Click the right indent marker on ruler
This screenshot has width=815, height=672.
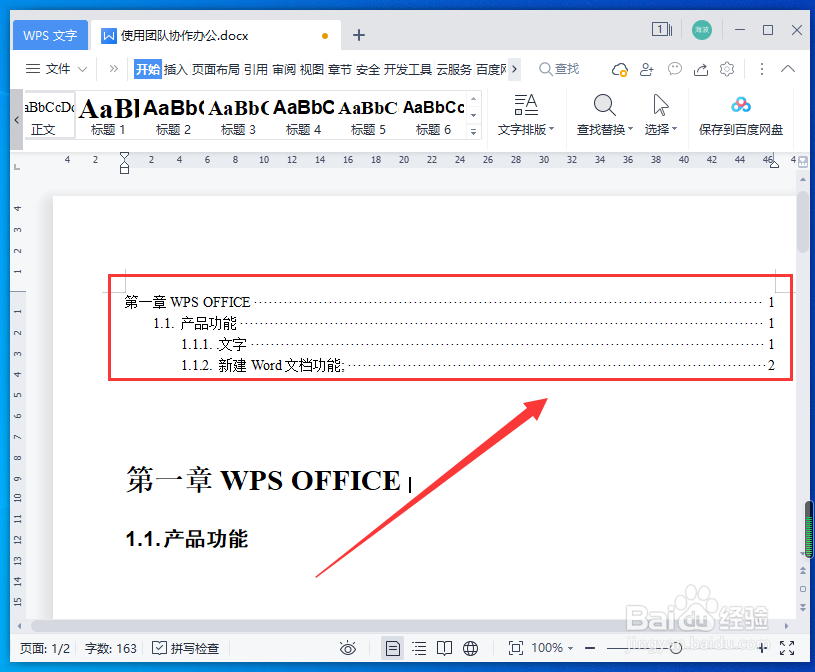(x=774, y=164)
